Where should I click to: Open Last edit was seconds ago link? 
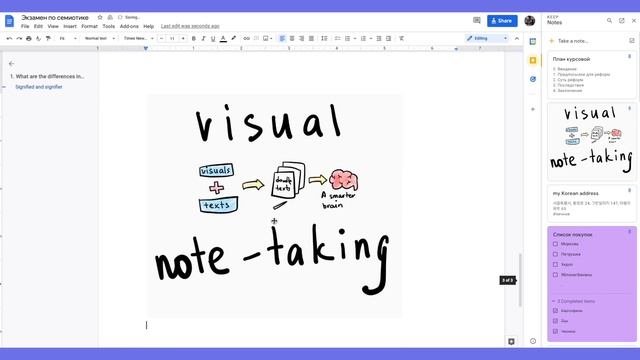tap(190, 26)
